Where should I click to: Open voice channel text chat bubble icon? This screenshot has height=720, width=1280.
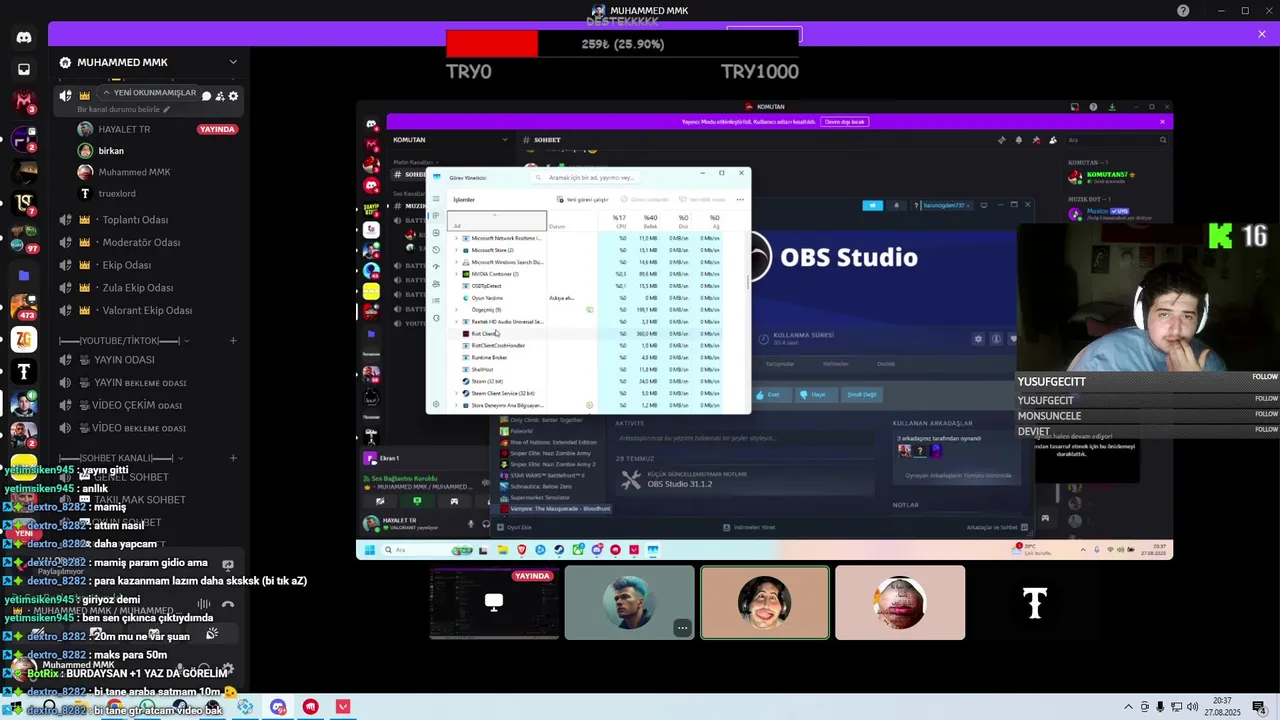tap(206, 96)
